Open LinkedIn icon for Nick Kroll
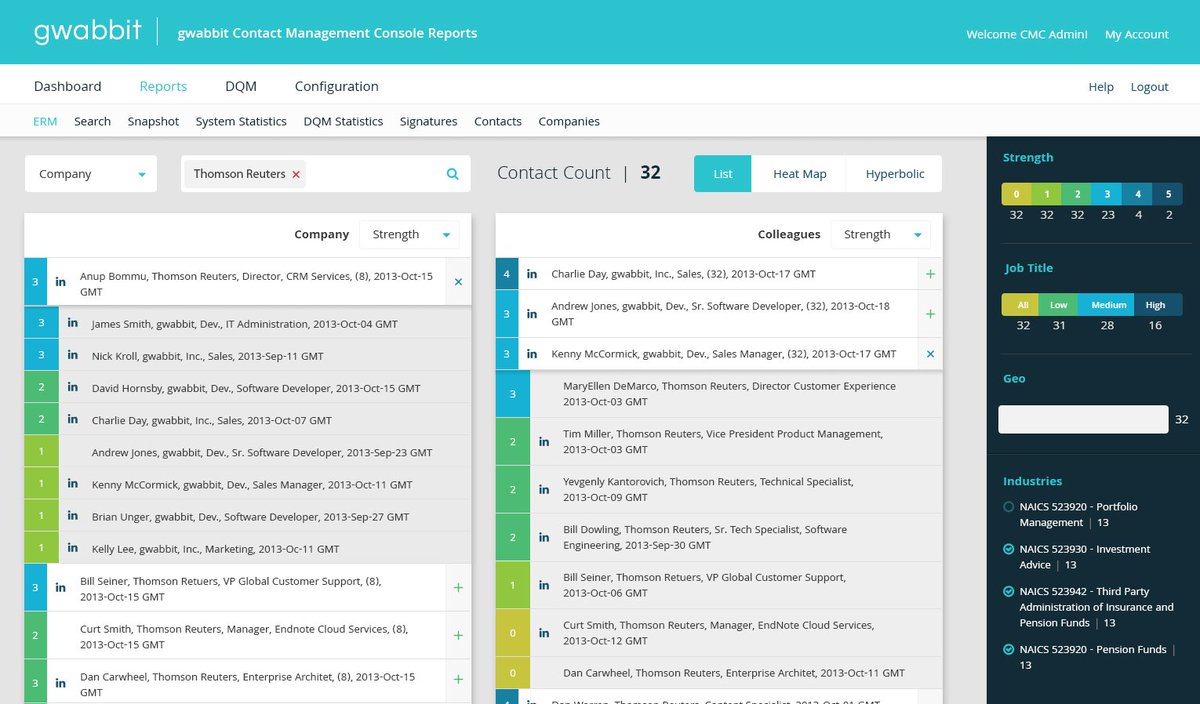 72,355
